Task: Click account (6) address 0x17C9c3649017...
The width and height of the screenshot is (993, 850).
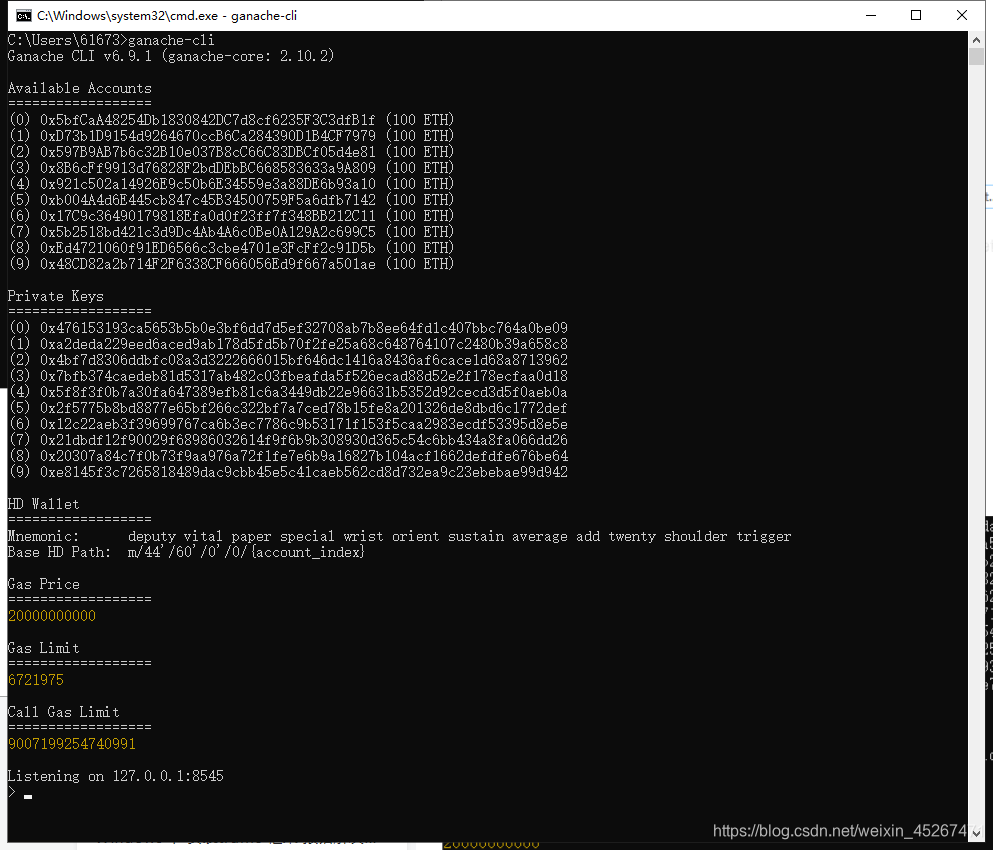Action: (x=208, y=215)
